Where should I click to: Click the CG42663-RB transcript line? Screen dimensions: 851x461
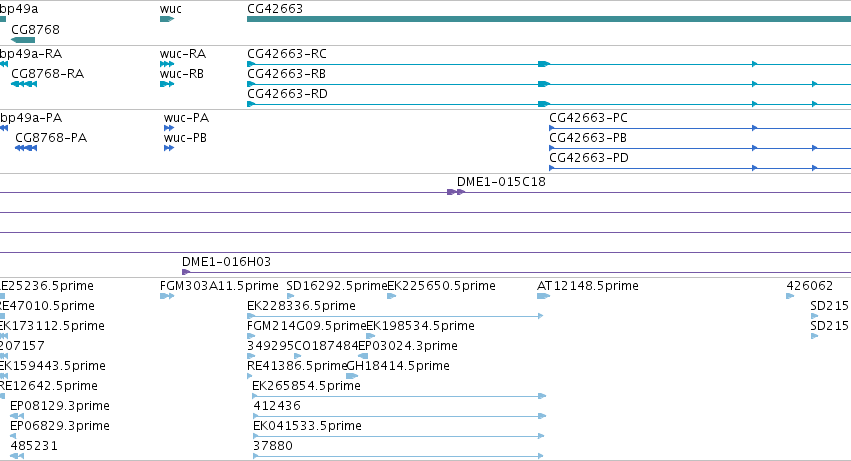point(549,84)
